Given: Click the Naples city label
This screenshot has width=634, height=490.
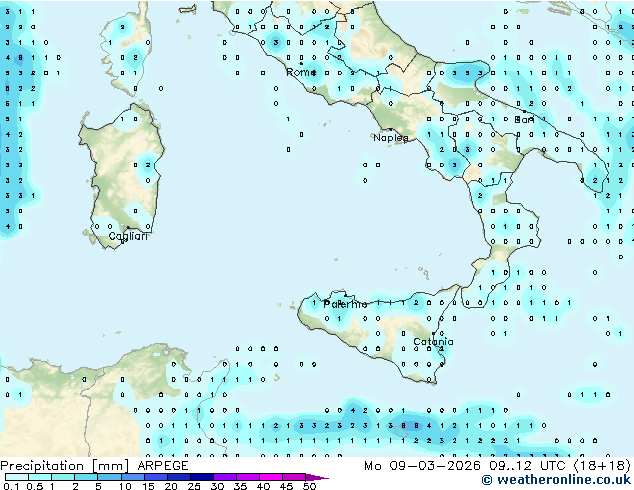Looking at the screenshot, I should [391, 138].
